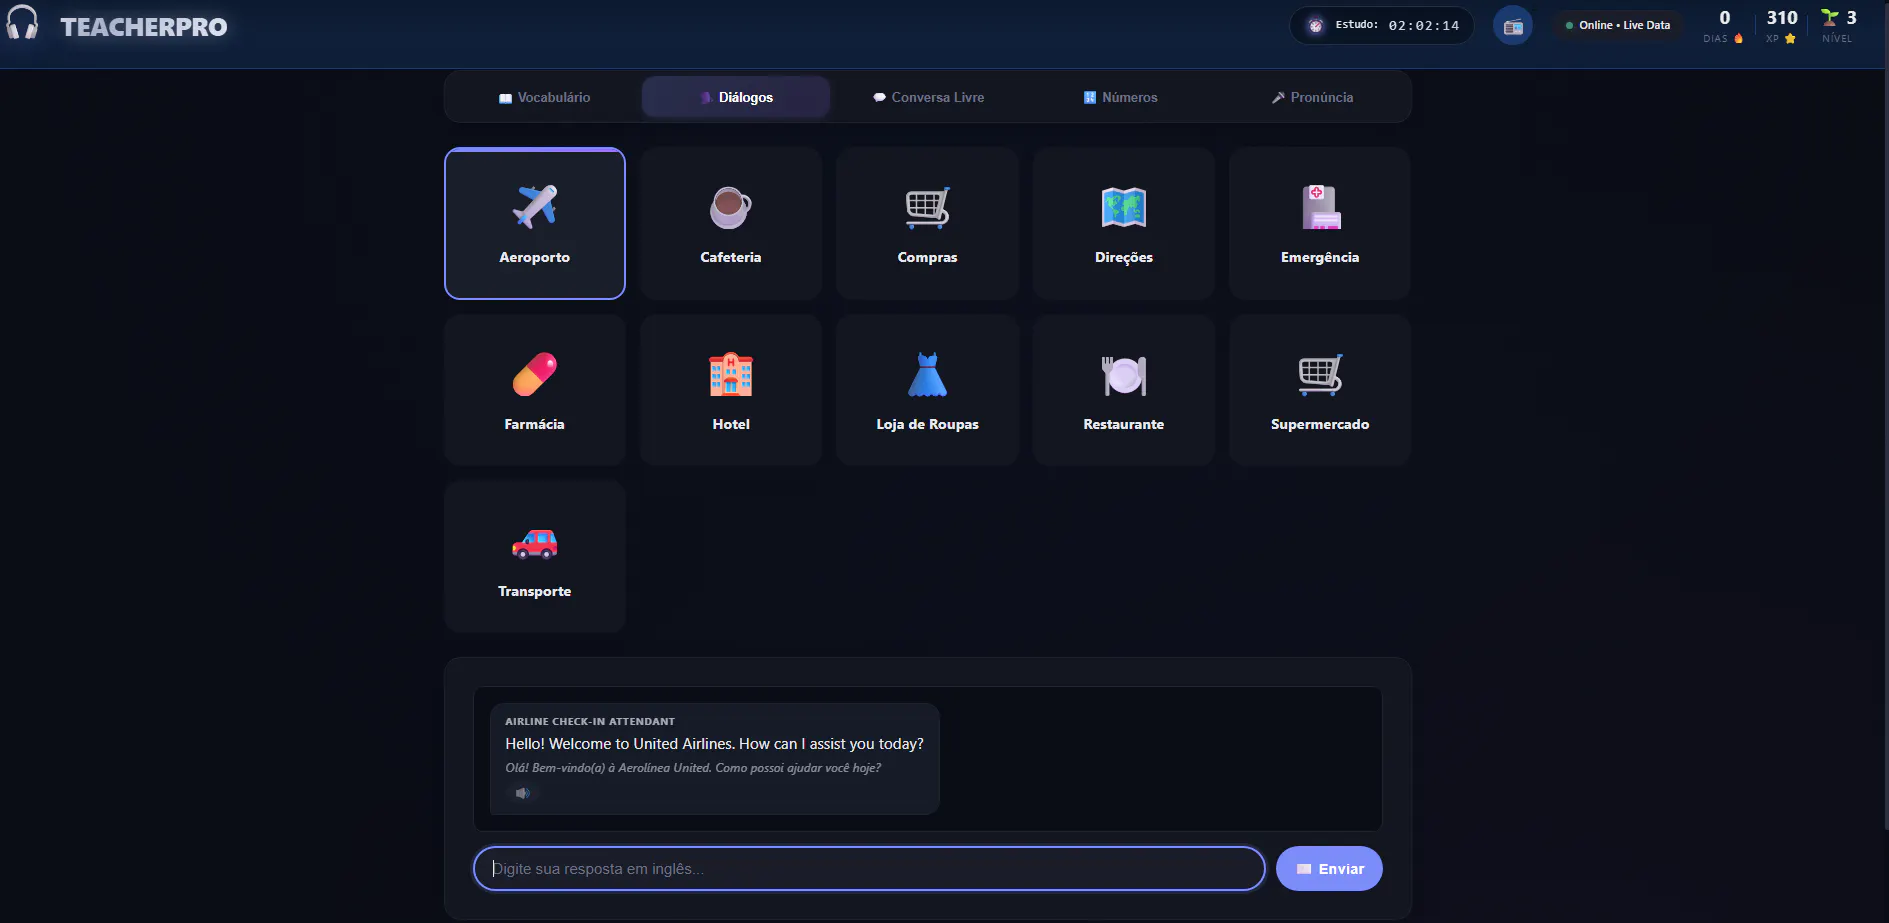Choose the Emergência hospital card
The height and width of the screenshot is (923, 1889).
click(x=1320, y=223)
